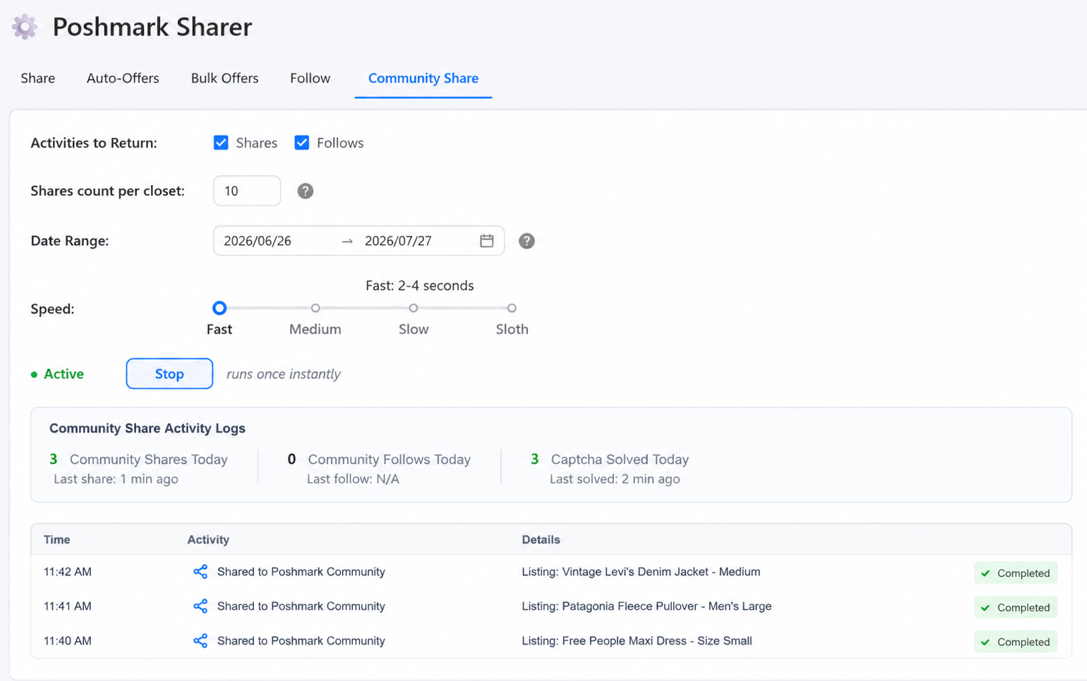Click the 'Active' status text
Image resolution: width=1087 pixels, height=681 pixels.
click(64, 374)
